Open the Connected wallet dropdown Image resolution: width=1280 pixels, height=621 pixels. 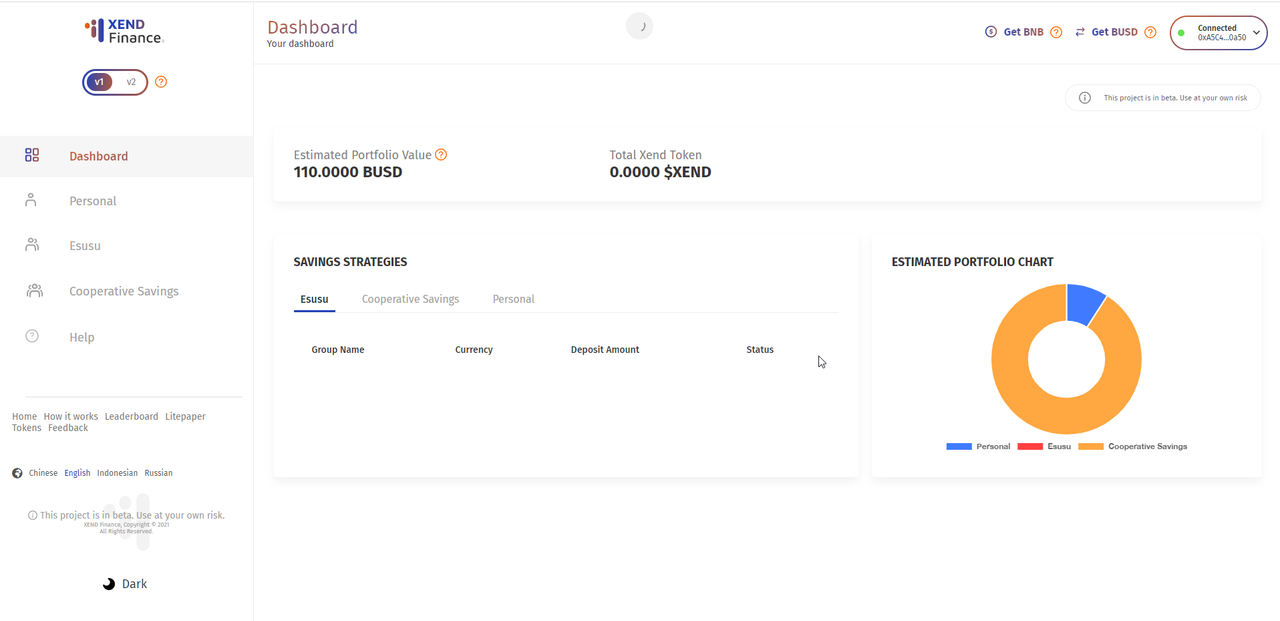click(1219, 33)
